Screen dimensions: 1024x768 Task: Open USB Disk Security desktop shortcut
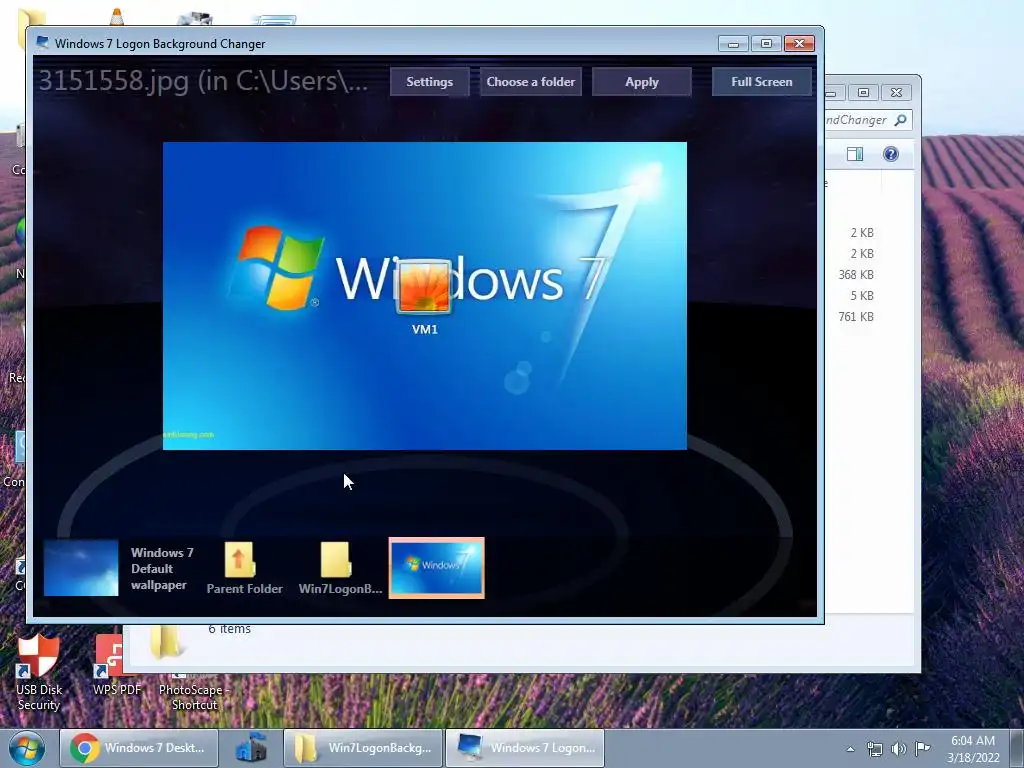tap(39, 673)
